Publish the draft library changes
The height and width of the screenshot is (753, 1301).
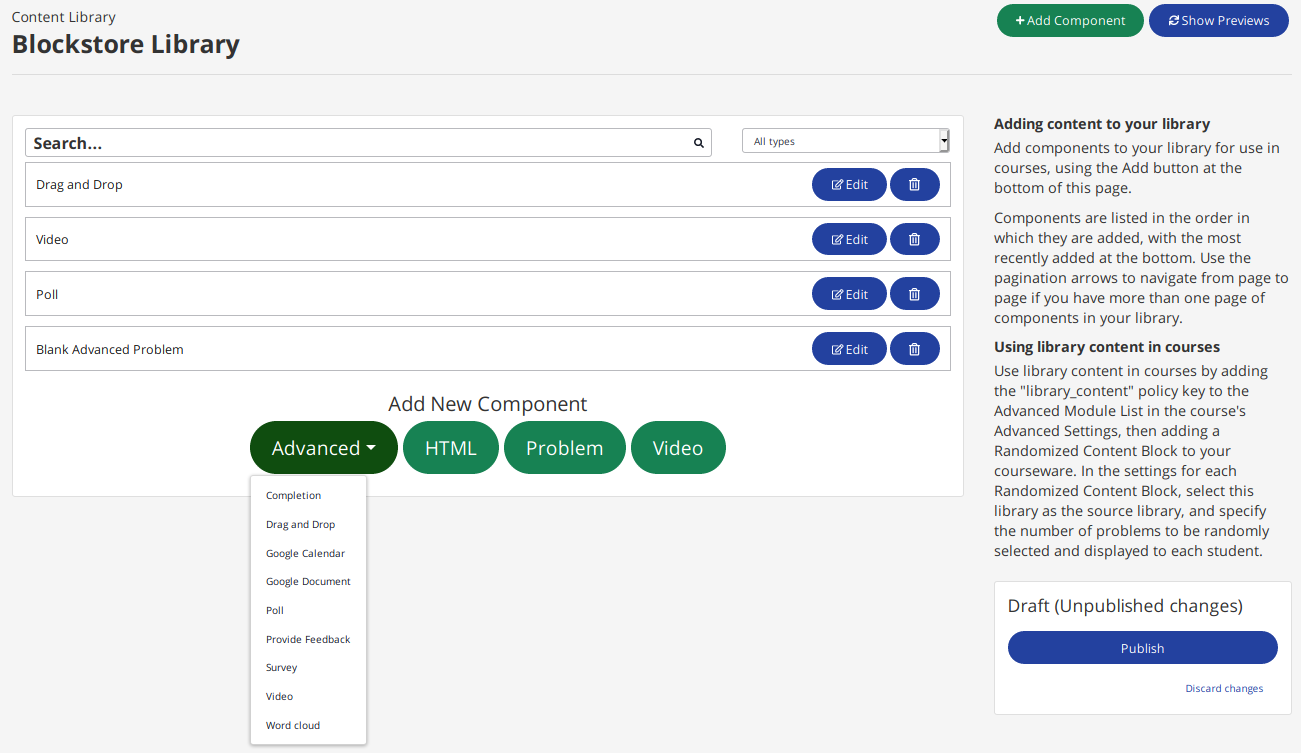(x=1143, y=648)
